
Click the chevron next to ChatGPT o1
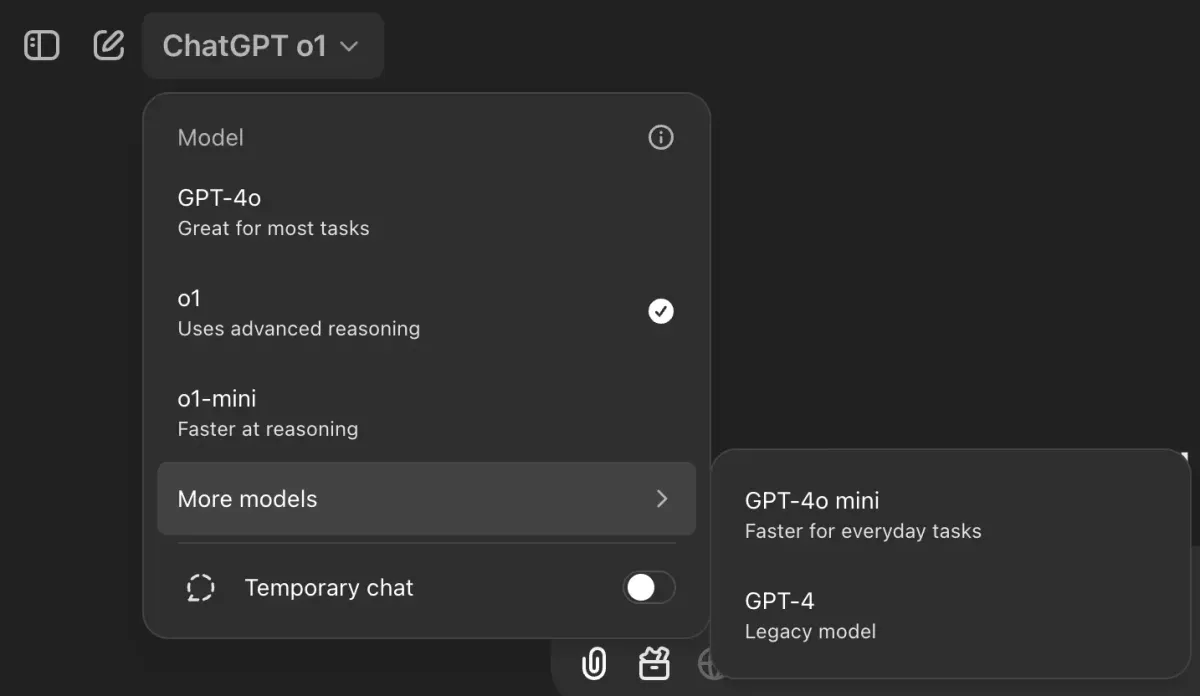349,46
